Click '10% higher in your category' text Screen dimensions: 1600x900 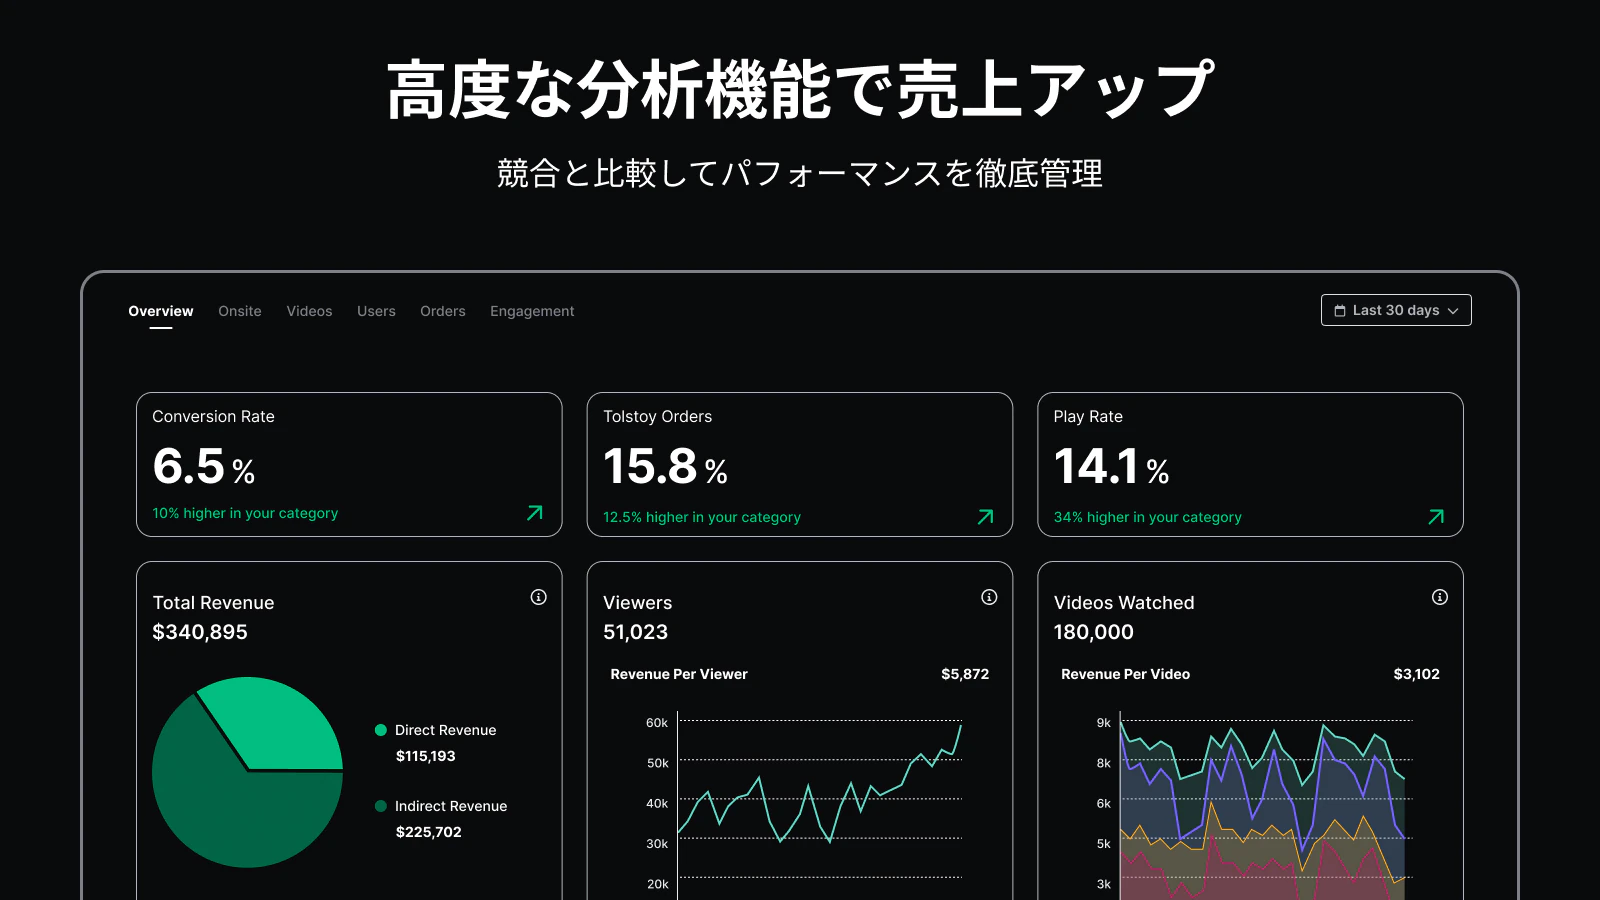pyautogui.click(x=245, y=513)
